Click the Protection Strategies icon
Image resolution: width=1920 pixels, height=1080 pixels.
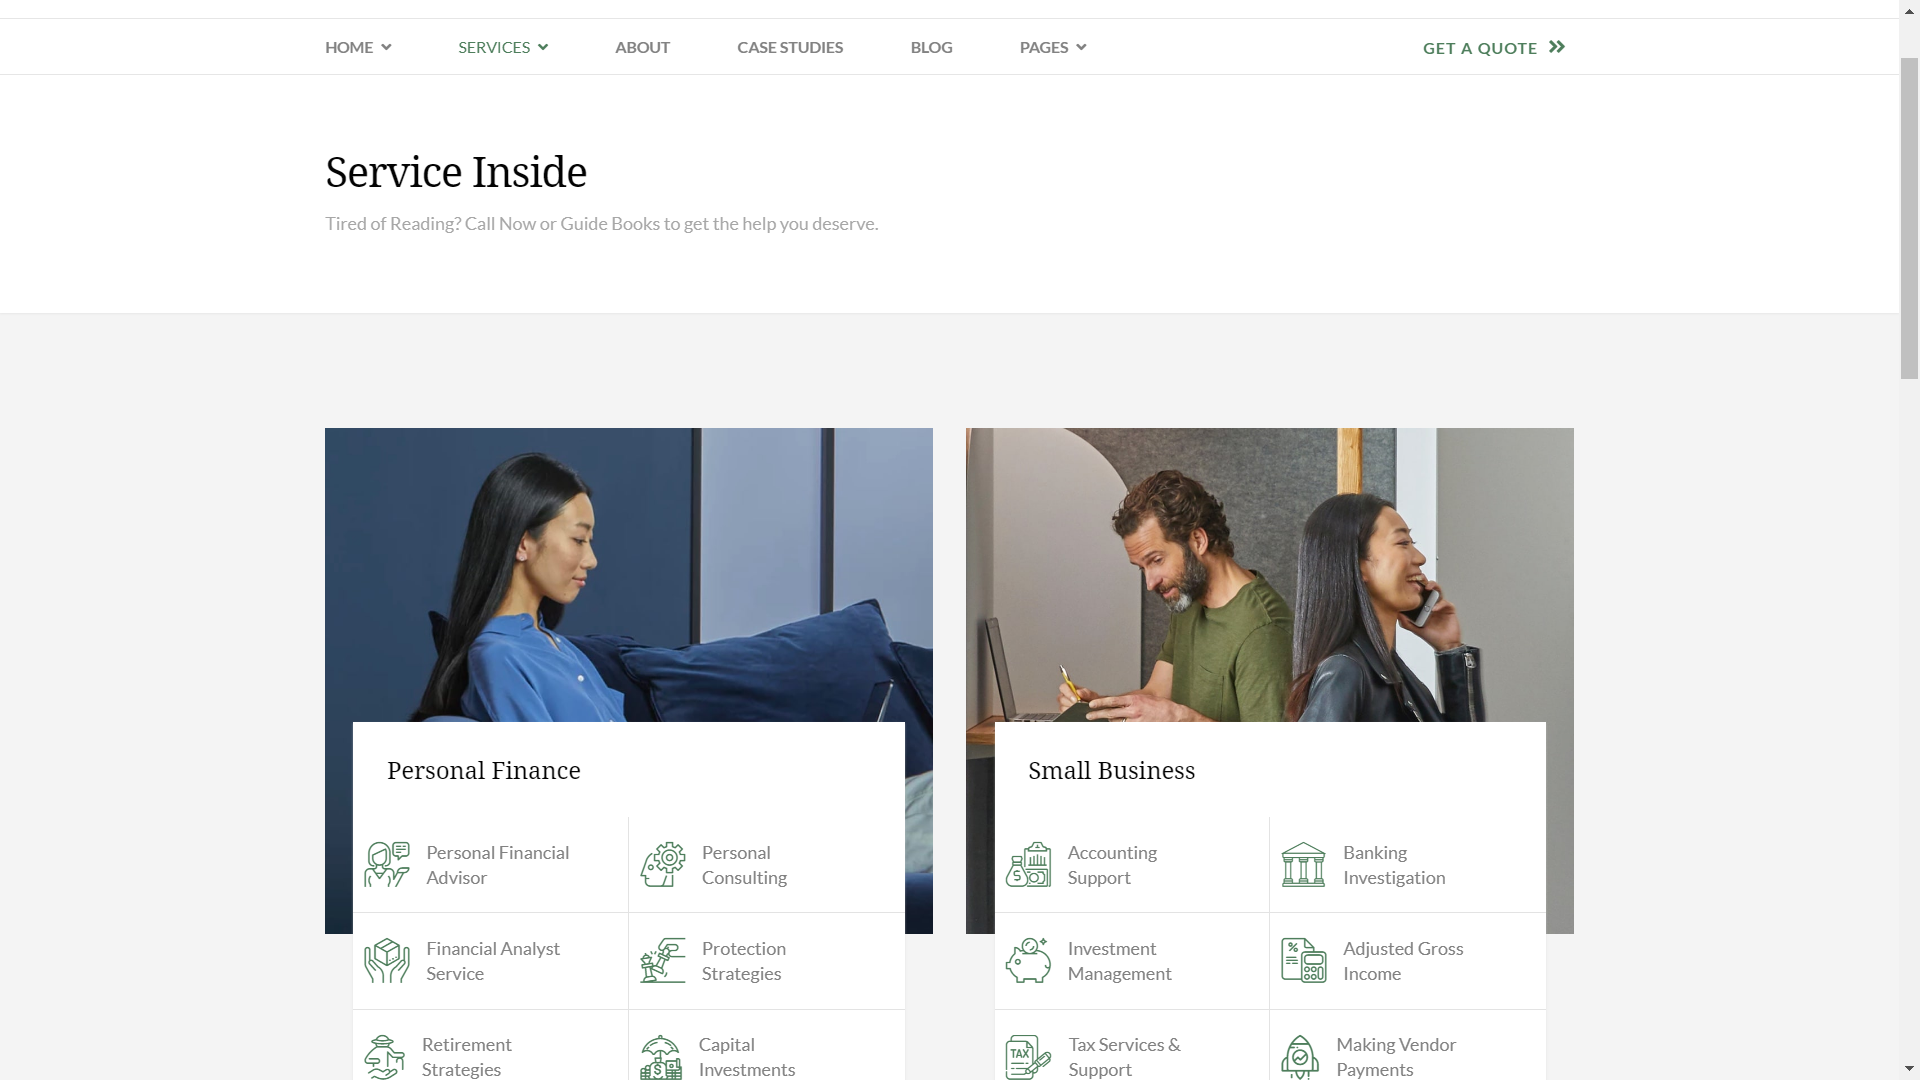[663, 961]
